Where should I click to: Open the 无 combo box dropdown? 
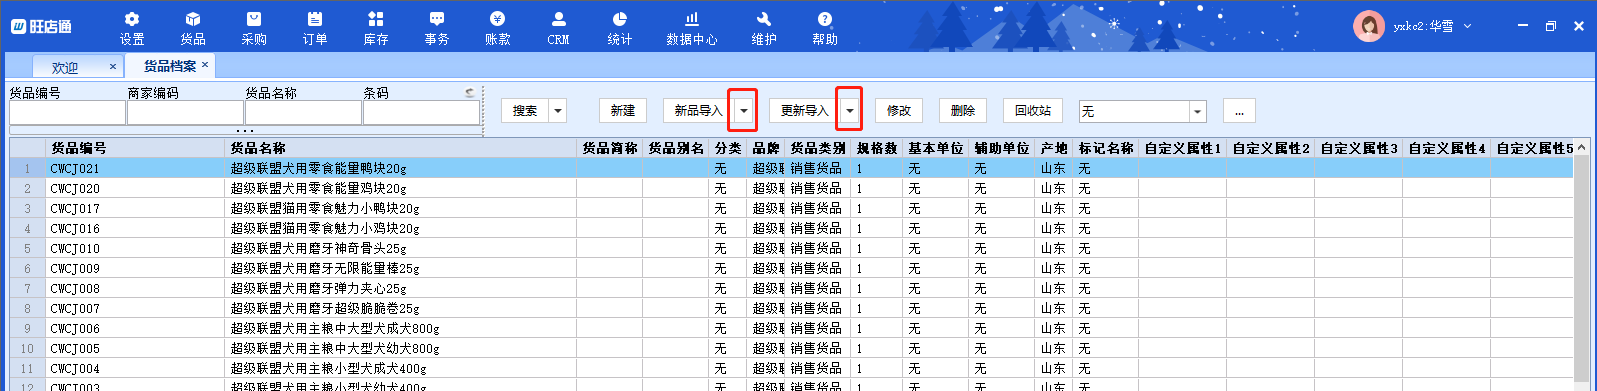tap(1198, 112)
